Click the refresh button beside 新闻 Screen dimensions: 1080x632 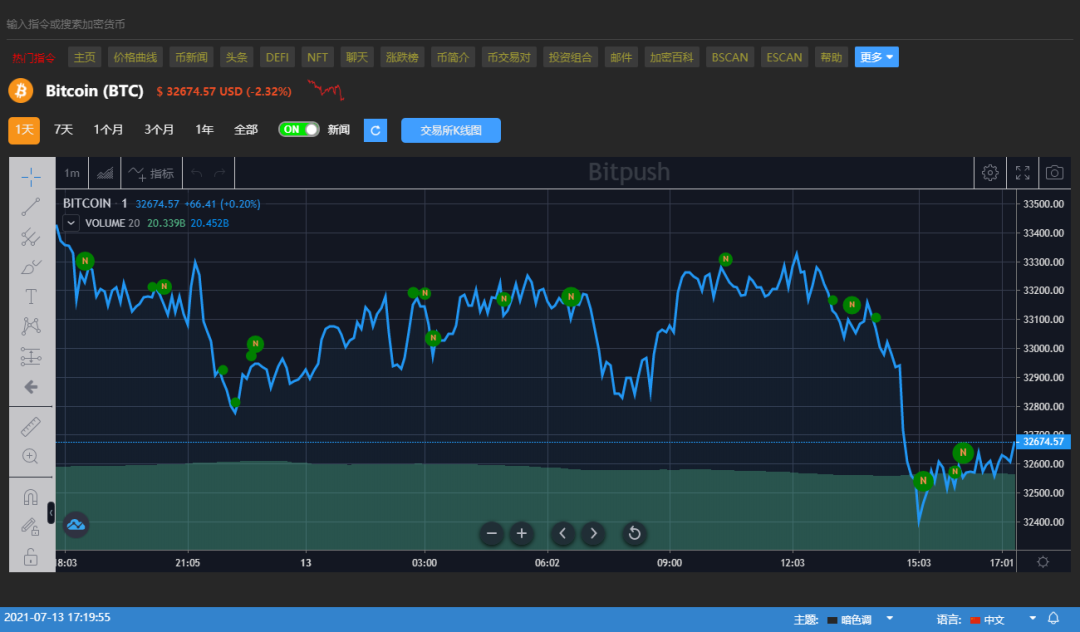point(375,130)
